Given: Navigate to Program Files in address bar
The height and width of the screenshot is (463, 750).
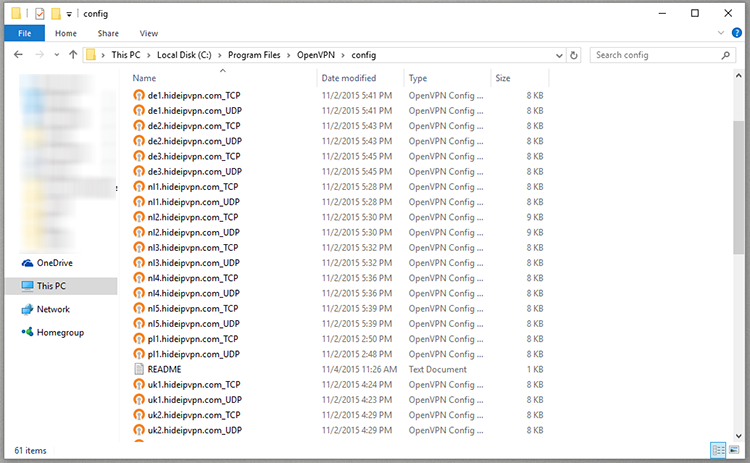Looking at the screenshot, I should [254, 55].
